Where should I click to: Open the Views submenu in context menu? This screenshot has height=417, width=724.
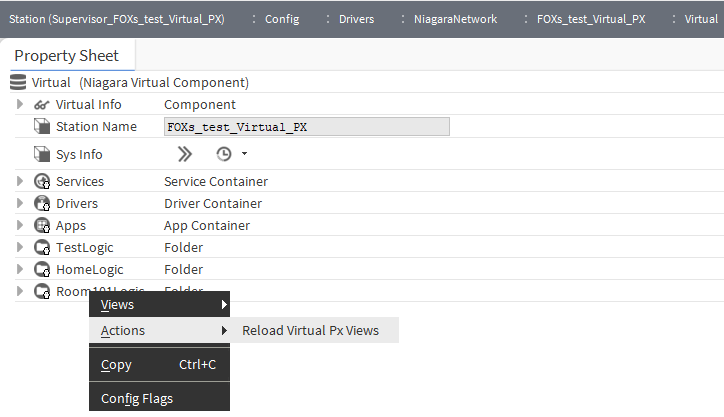[x=160, y=305]
